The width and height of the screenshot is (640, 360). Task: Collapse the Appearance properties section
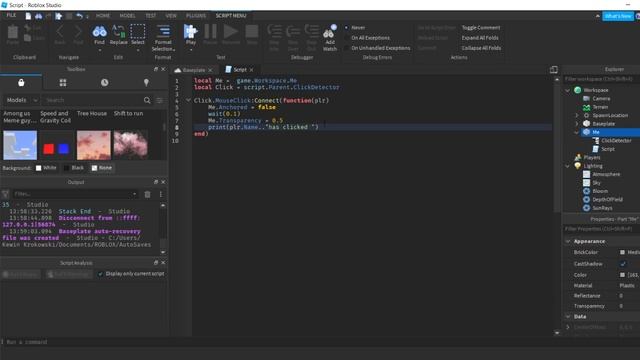click(x=568, y=242)
